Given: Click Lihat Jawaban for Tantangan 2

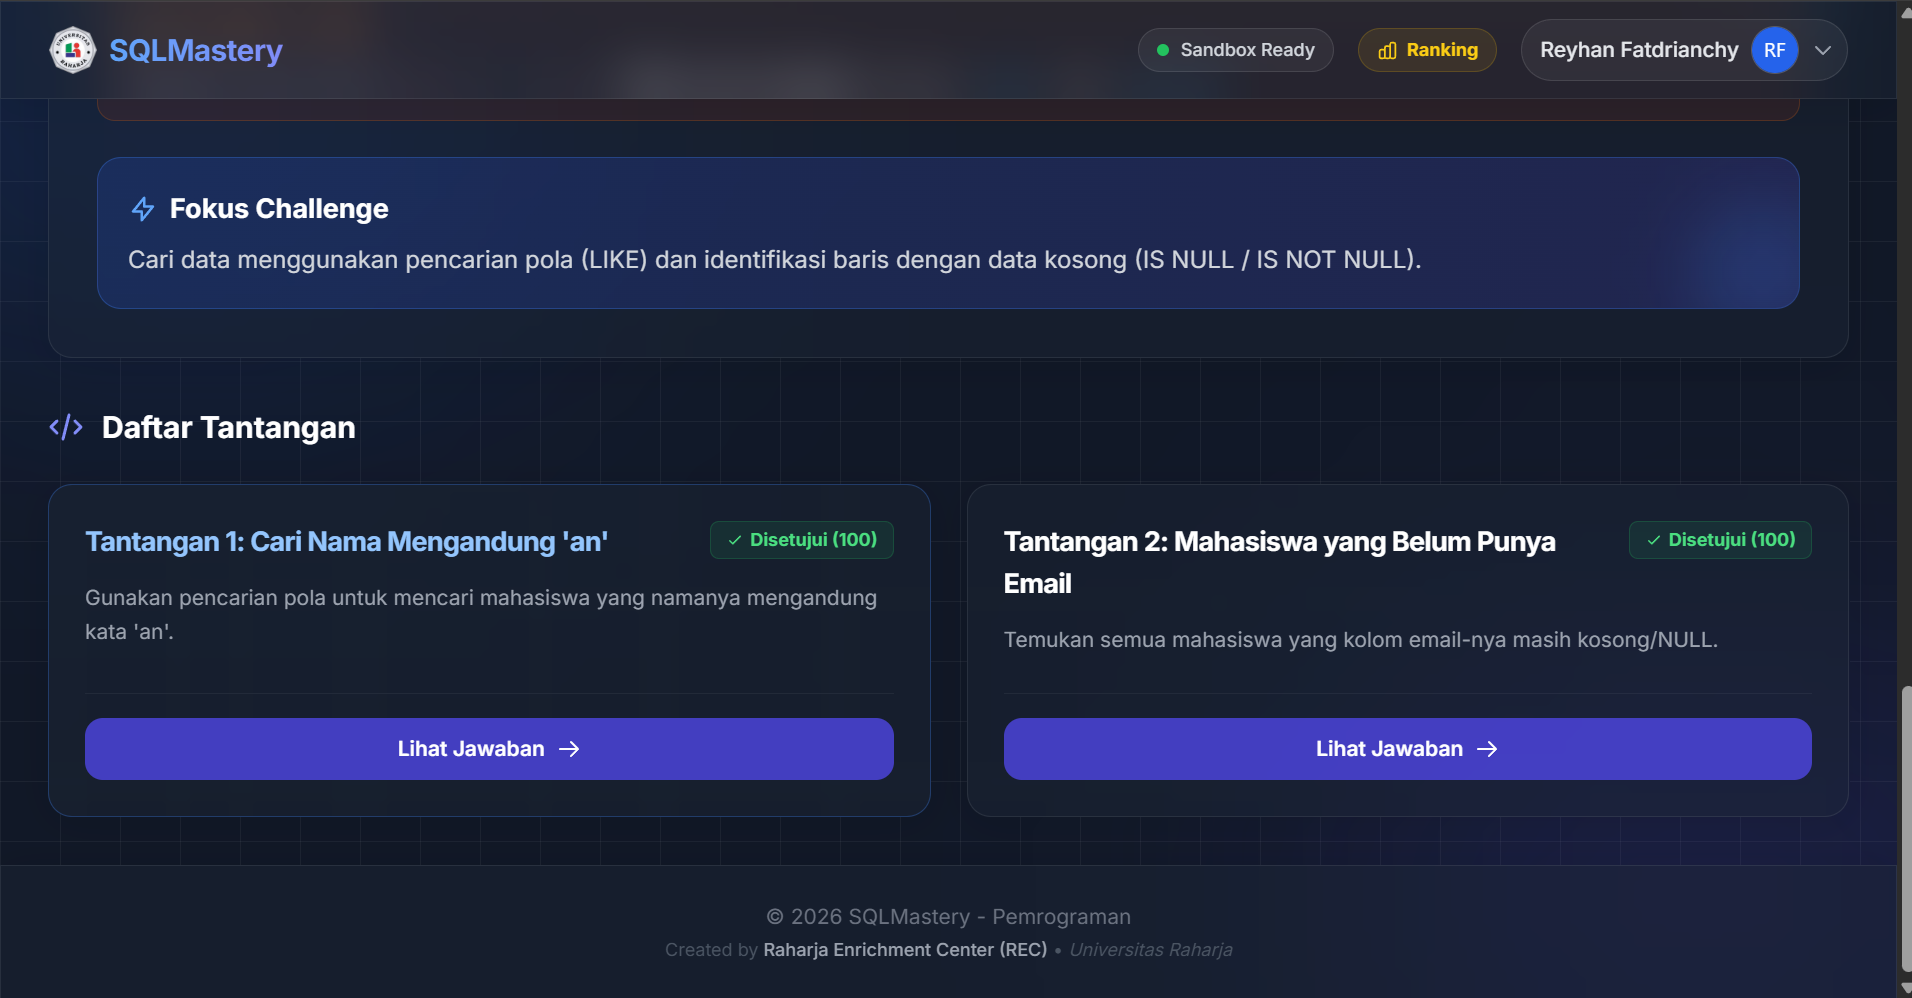Looking at the screenshot, I should click(x=1389, y=749).
